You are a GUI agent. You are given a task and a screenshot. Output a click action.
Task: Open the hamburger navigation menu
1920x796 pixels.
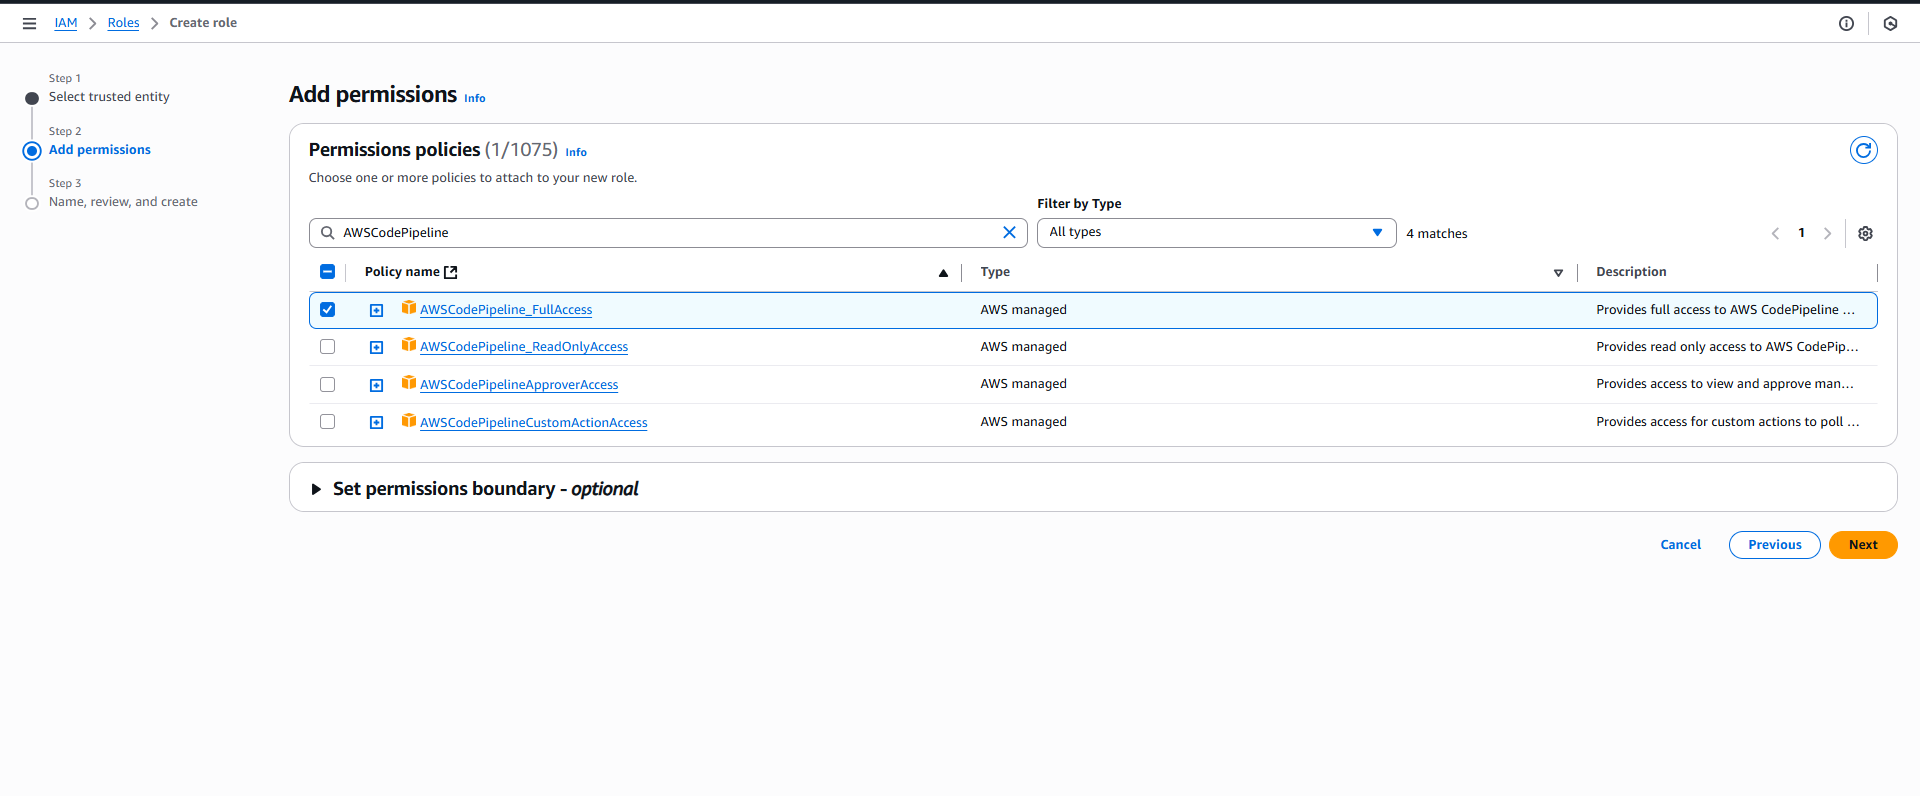(x=29, y=23)
